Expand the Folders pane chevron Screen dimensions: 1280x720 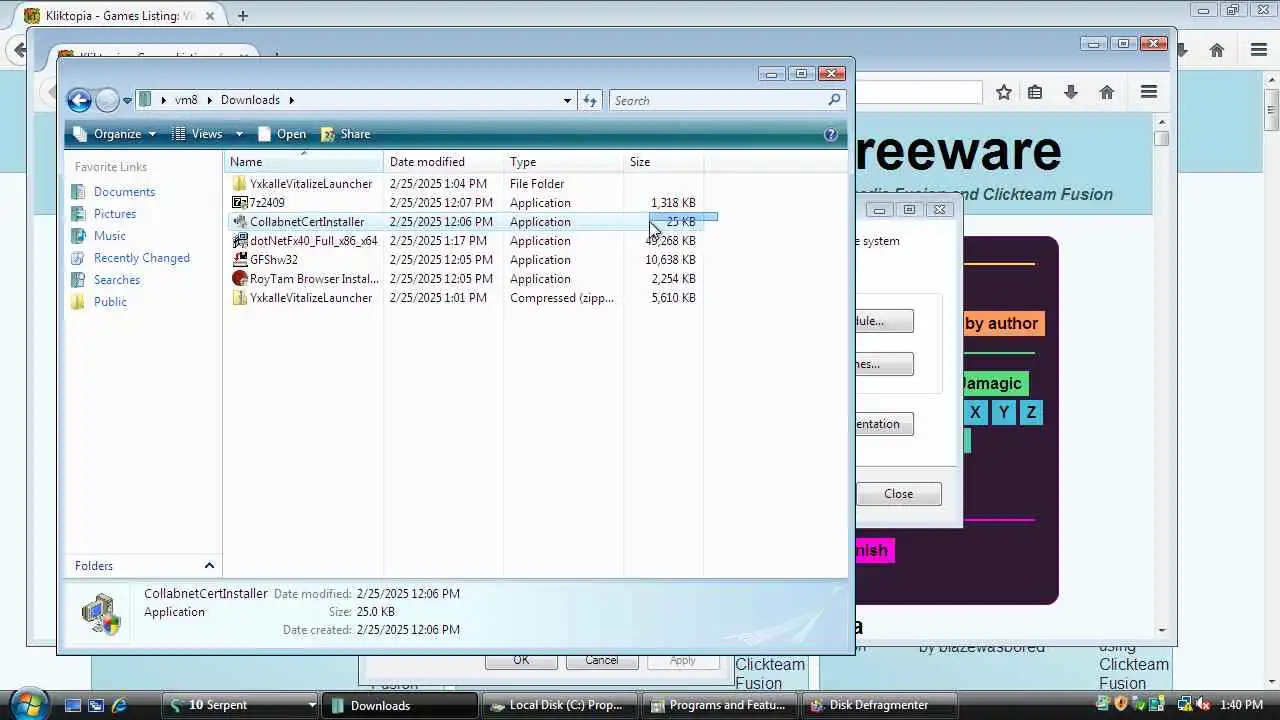pos(209,566)
